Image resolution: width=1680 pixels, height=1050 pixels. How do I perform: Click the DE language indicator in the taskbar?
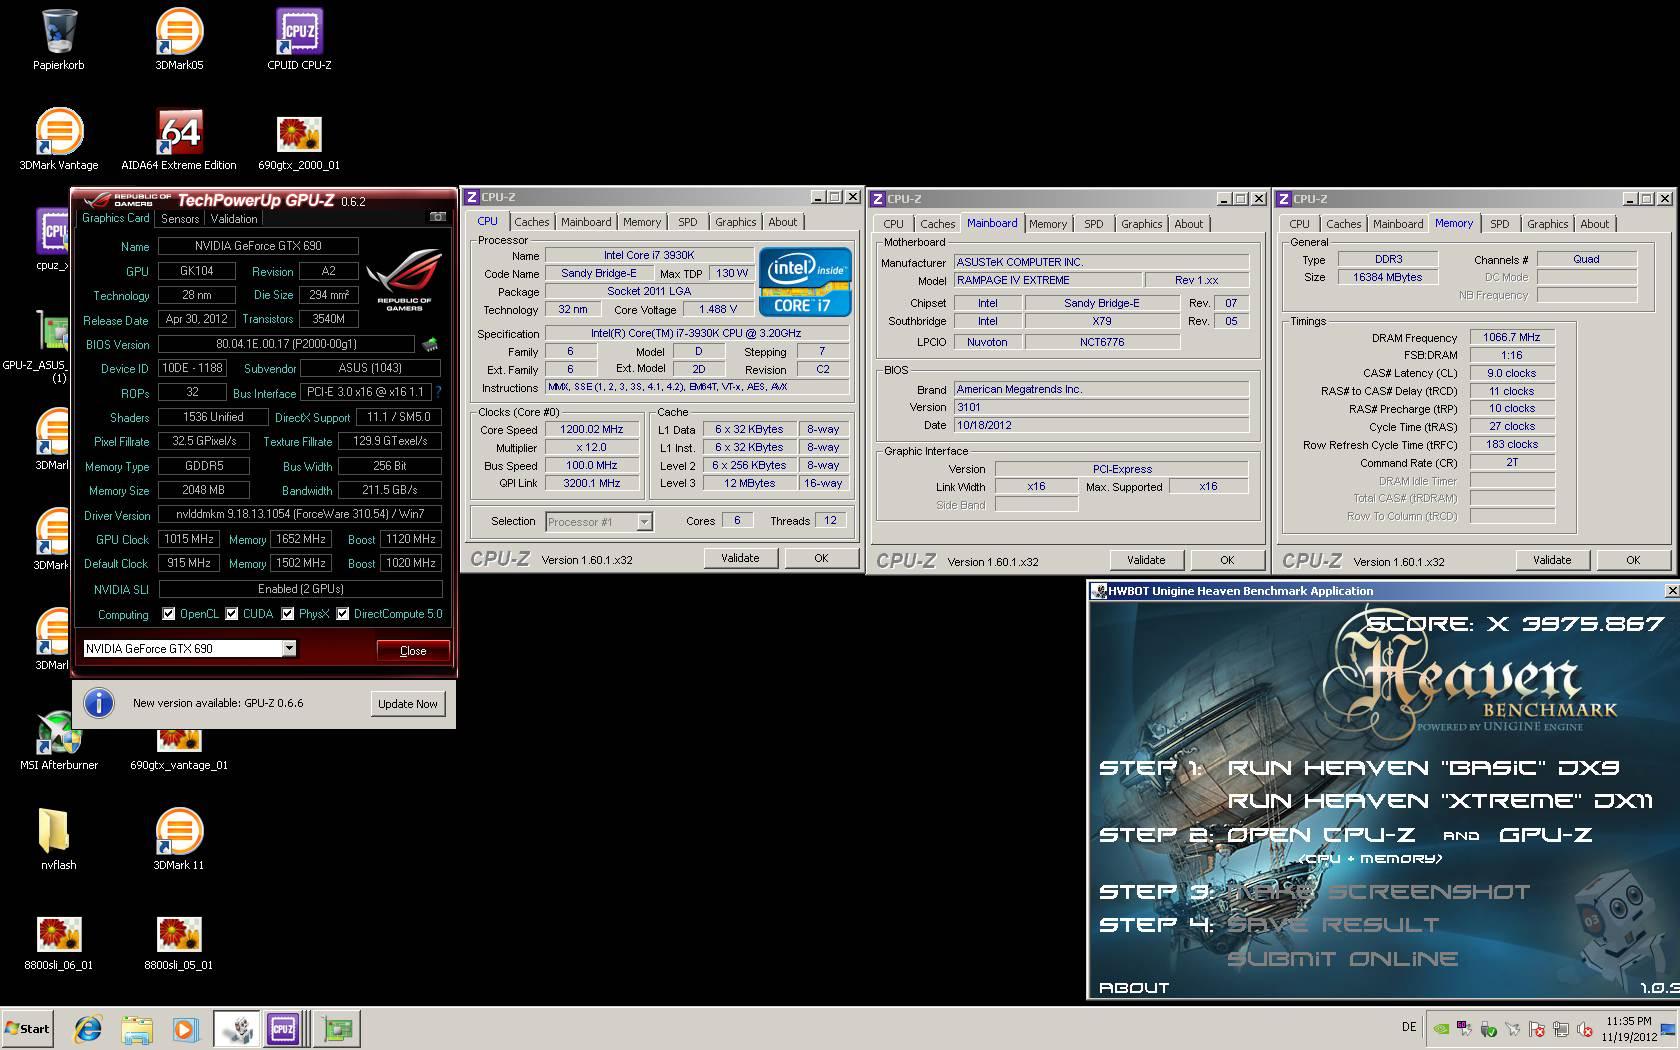coord(1409,1027)
